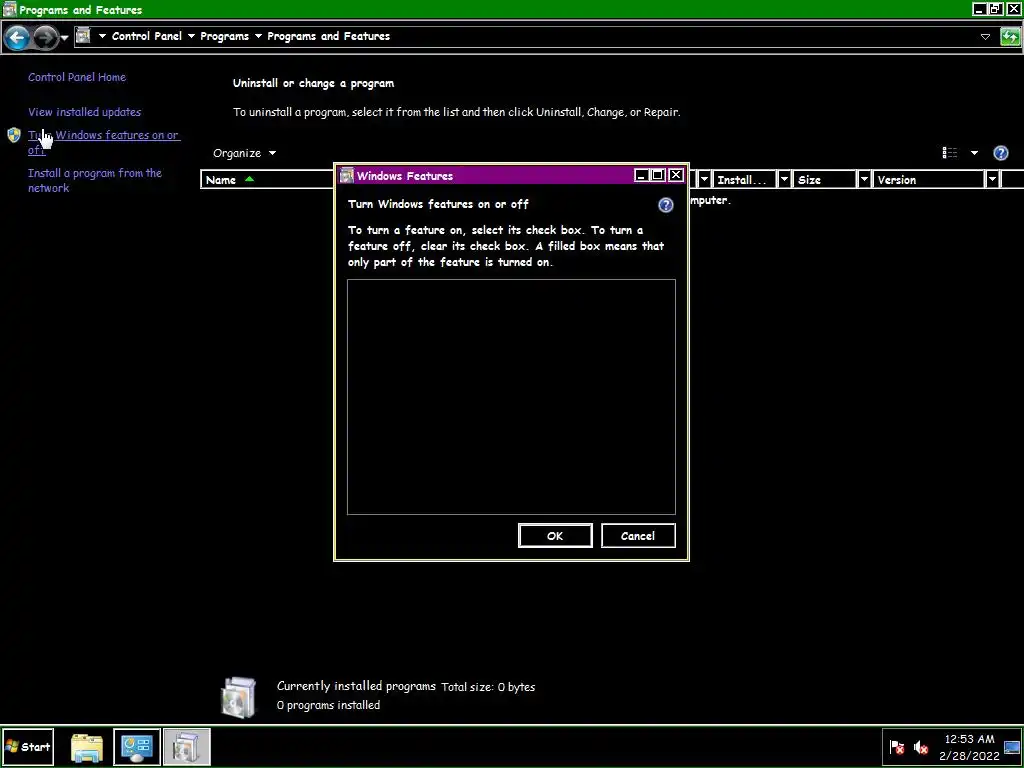
Task: Click Action Center flag tray icon
Action: (x=897, y=747)
